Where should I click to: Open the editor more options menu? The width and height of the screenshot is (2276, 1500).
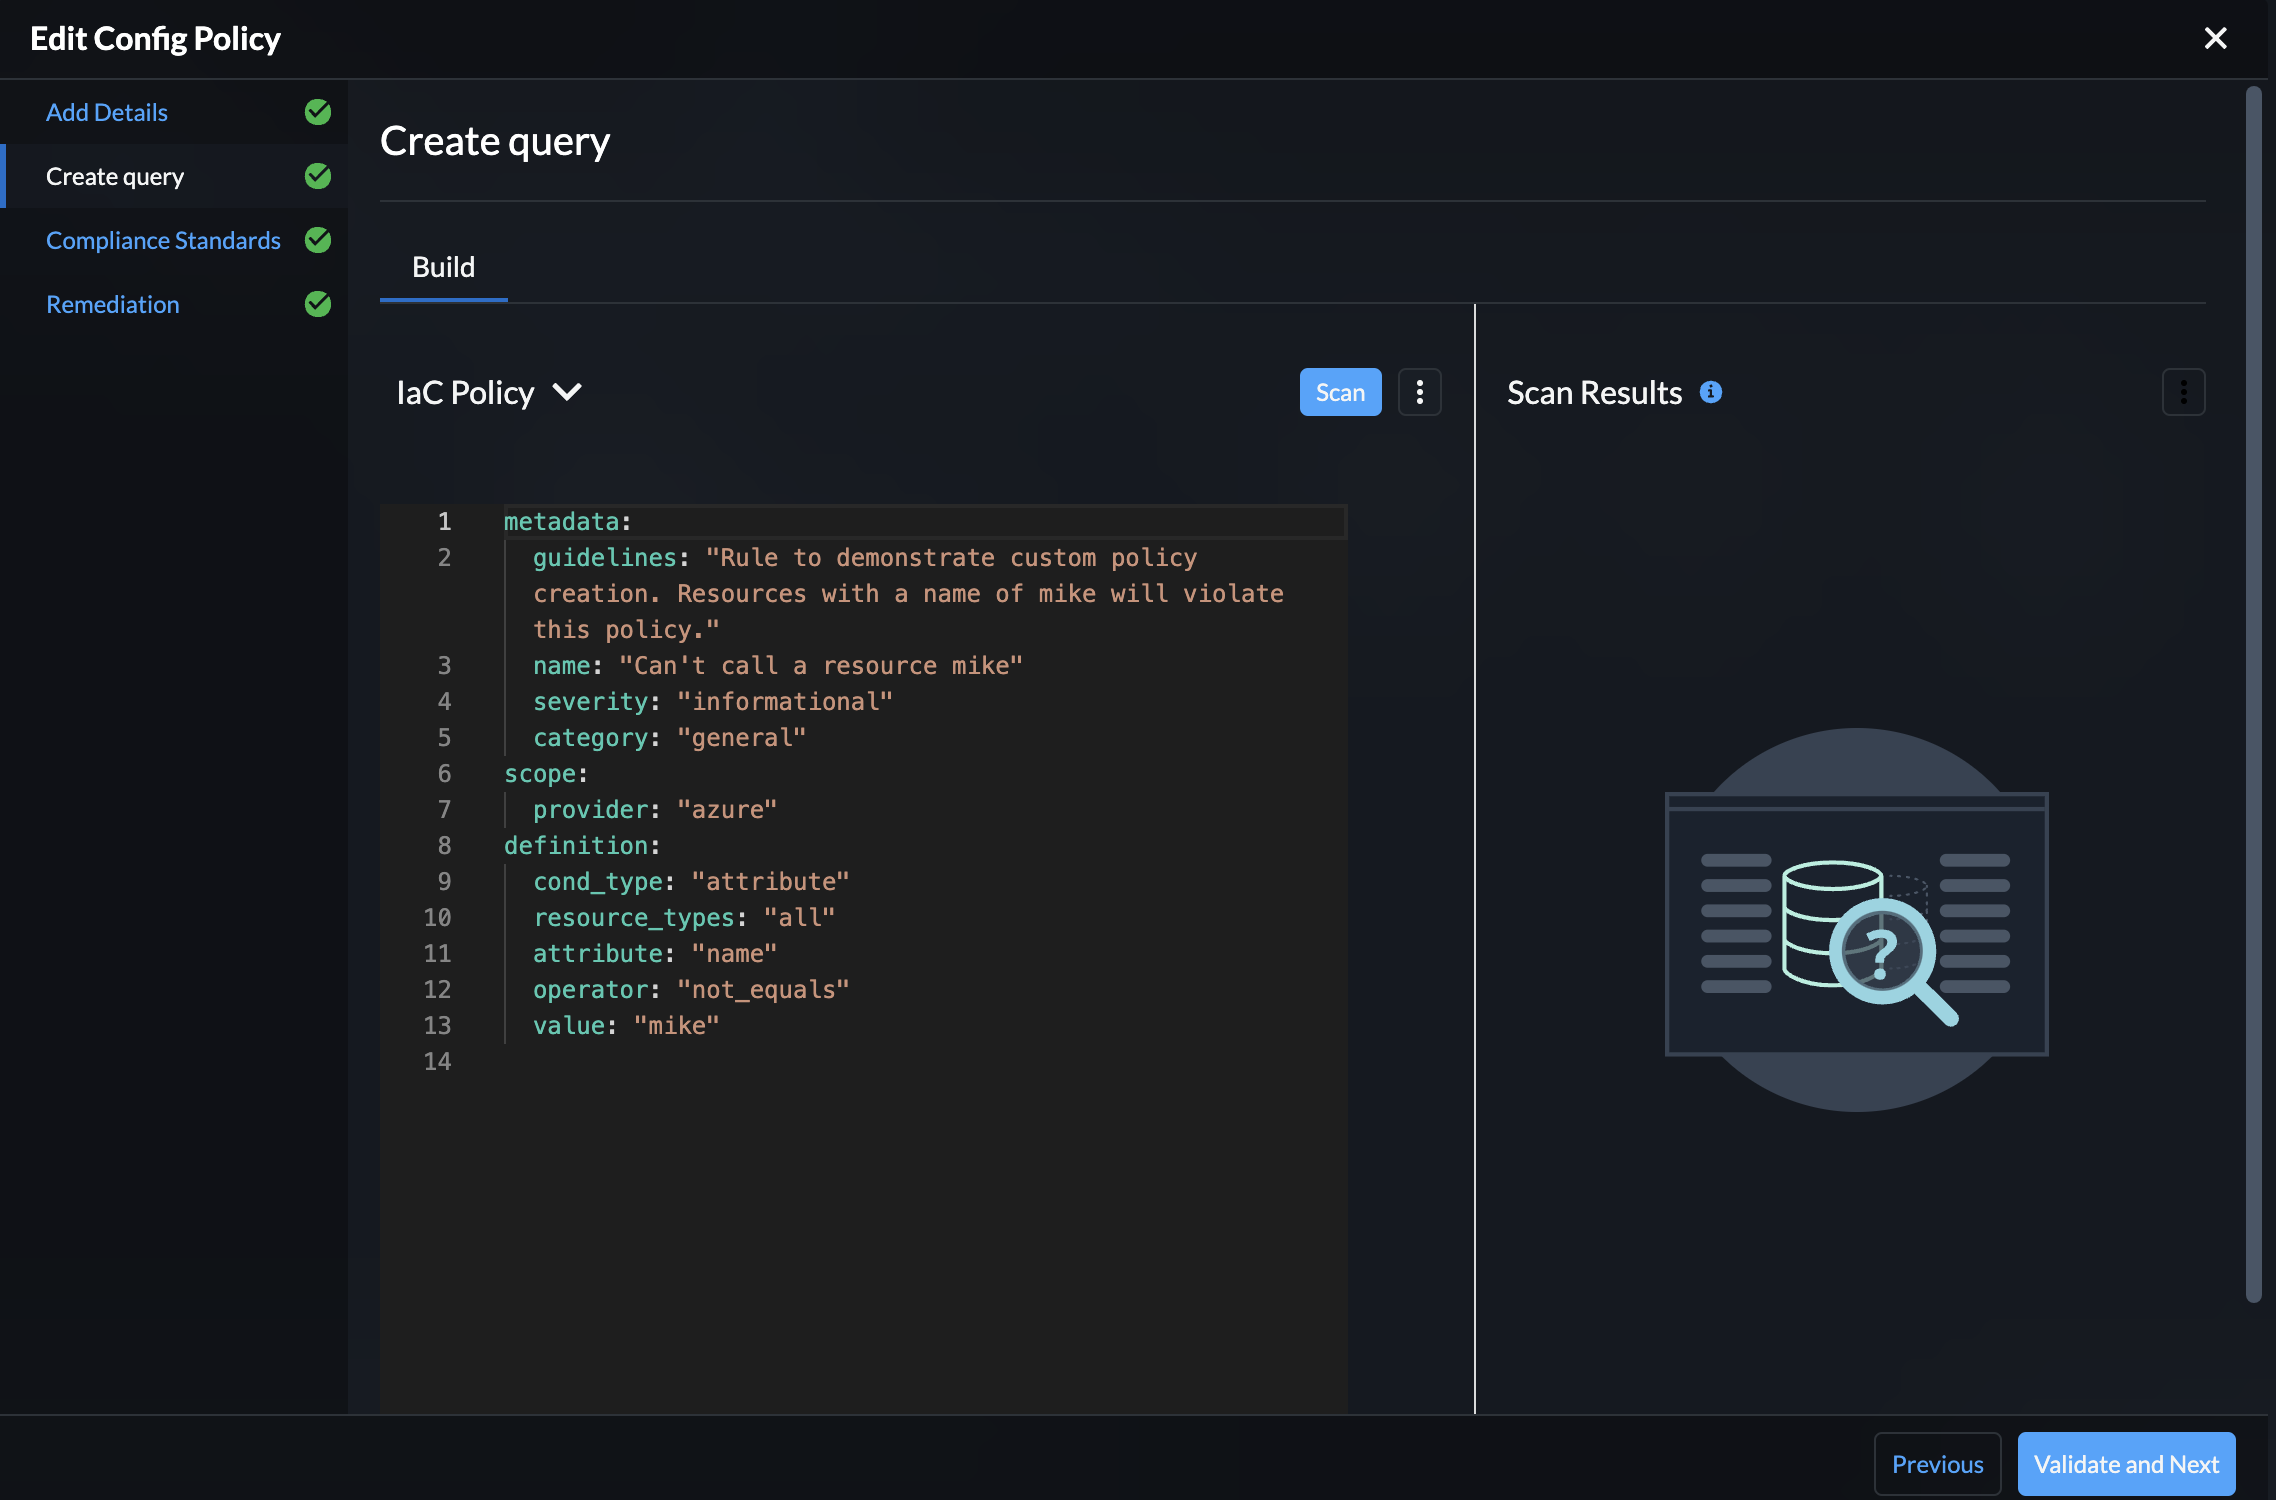pos(1420,392)
